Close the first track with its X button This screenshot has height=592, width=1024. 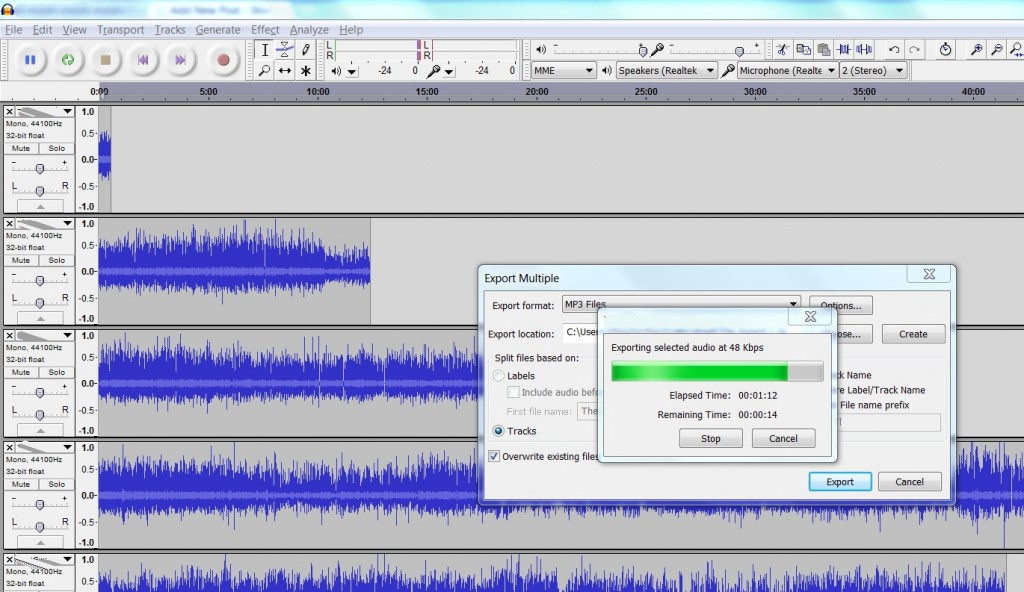(x=10, y=112)
